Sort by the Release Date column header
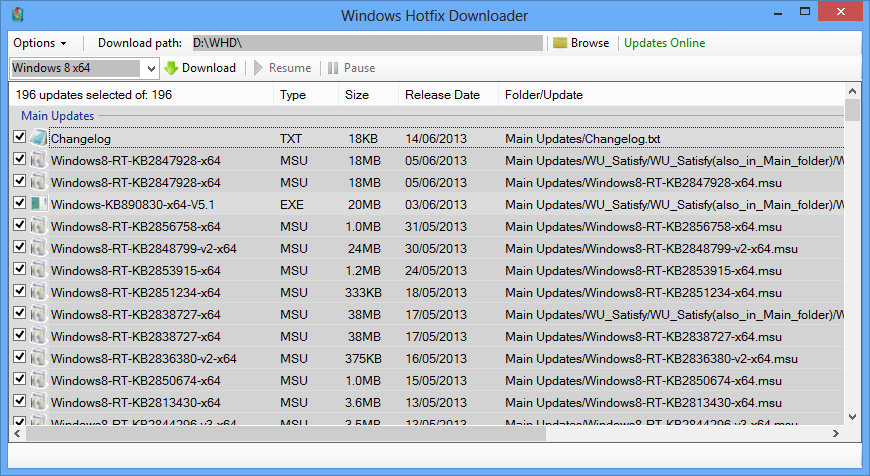 pos(448,95)
